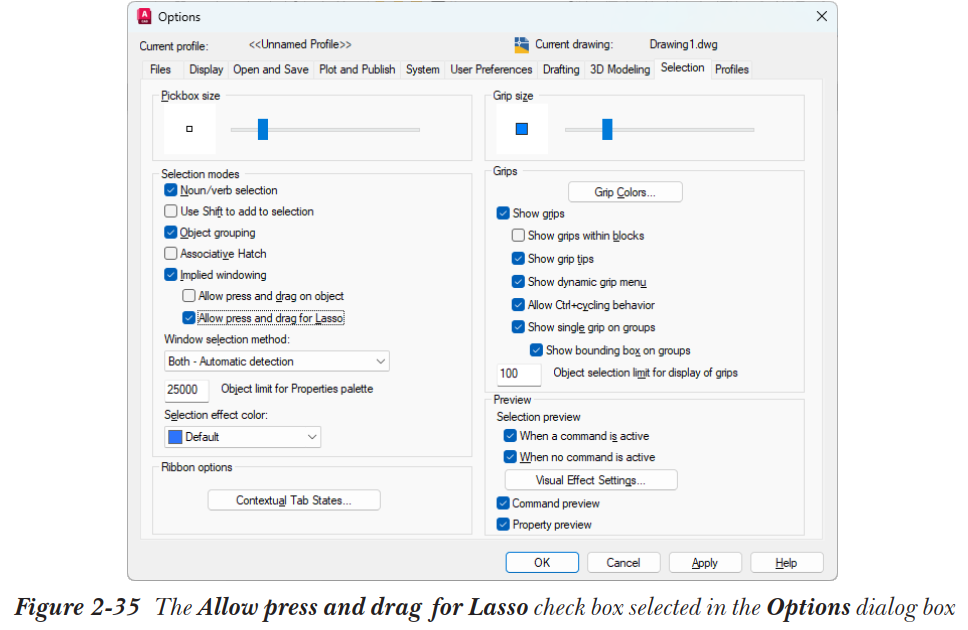Image resolution: width=968 pixels, height=630 pixels.
Task: Toggle Allow Ctrl+cycling behavior checkbox
Action: click(x=519, y=304)
